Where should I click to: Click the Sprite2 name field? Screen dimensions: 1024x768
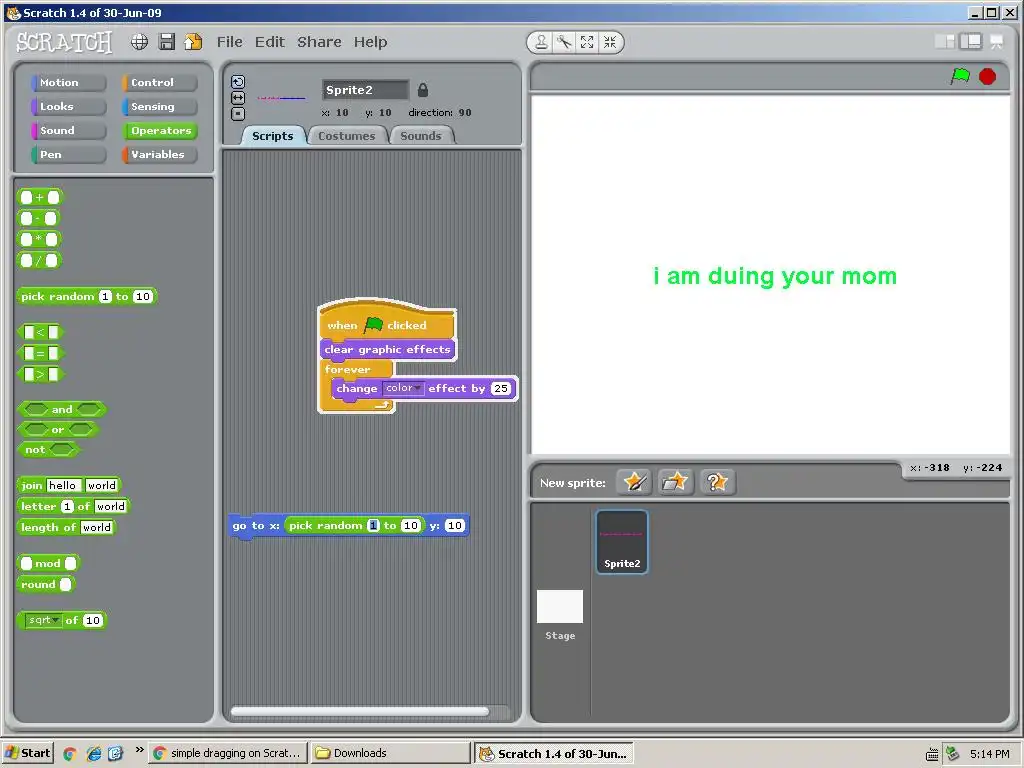pyautogui.click(x=365, y=90)
